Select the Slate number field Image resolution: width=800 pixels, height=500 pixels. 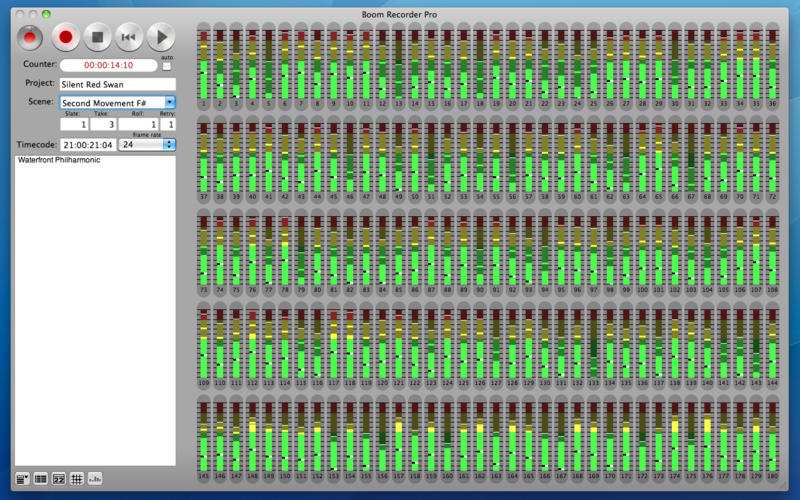(x=72, y=125)
